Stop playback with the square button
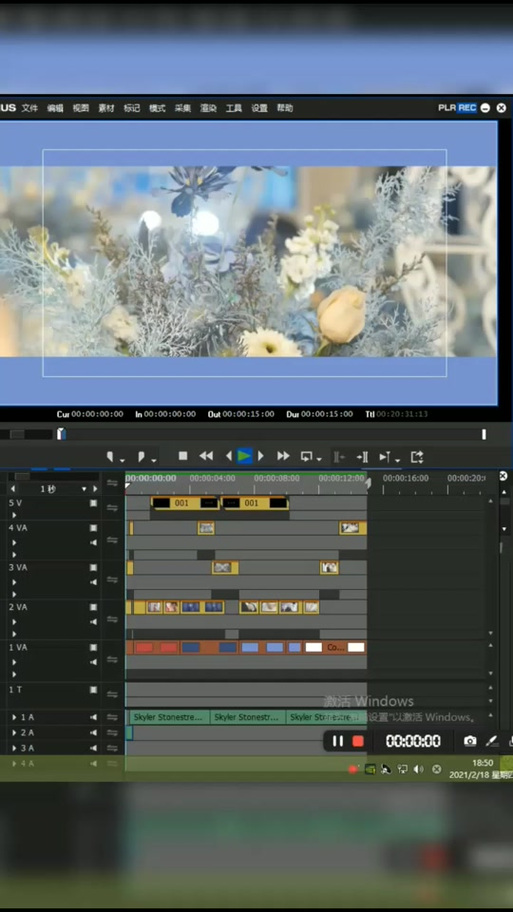The width and height of the screenshot is (513, 912). click(x=183, y=457)
